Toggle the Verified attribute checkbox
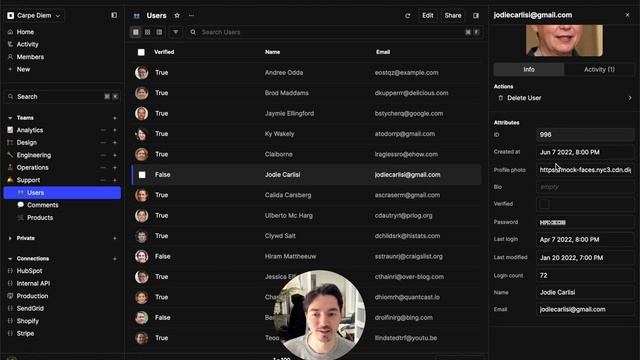This screenshot has width=640, height=360. (x=544, y=204)
